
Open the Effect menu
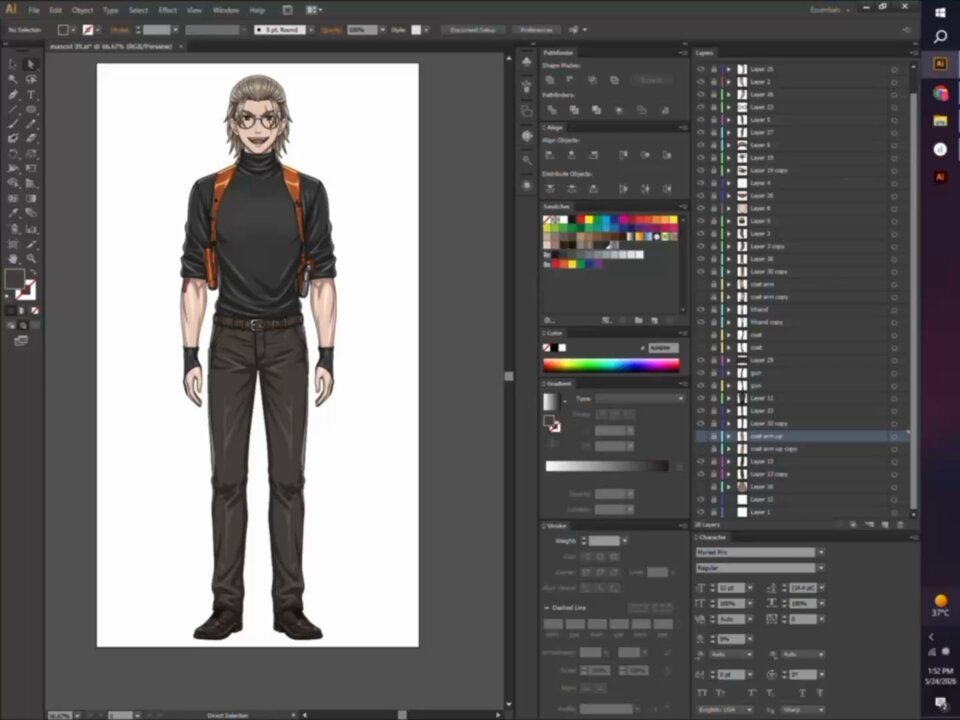click(x=168, y=10)
